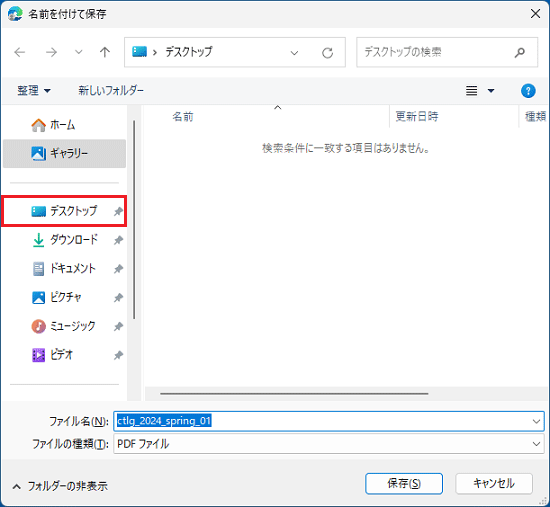
Task: Select ホーム in the navigation pane
Action: (64, 125)
